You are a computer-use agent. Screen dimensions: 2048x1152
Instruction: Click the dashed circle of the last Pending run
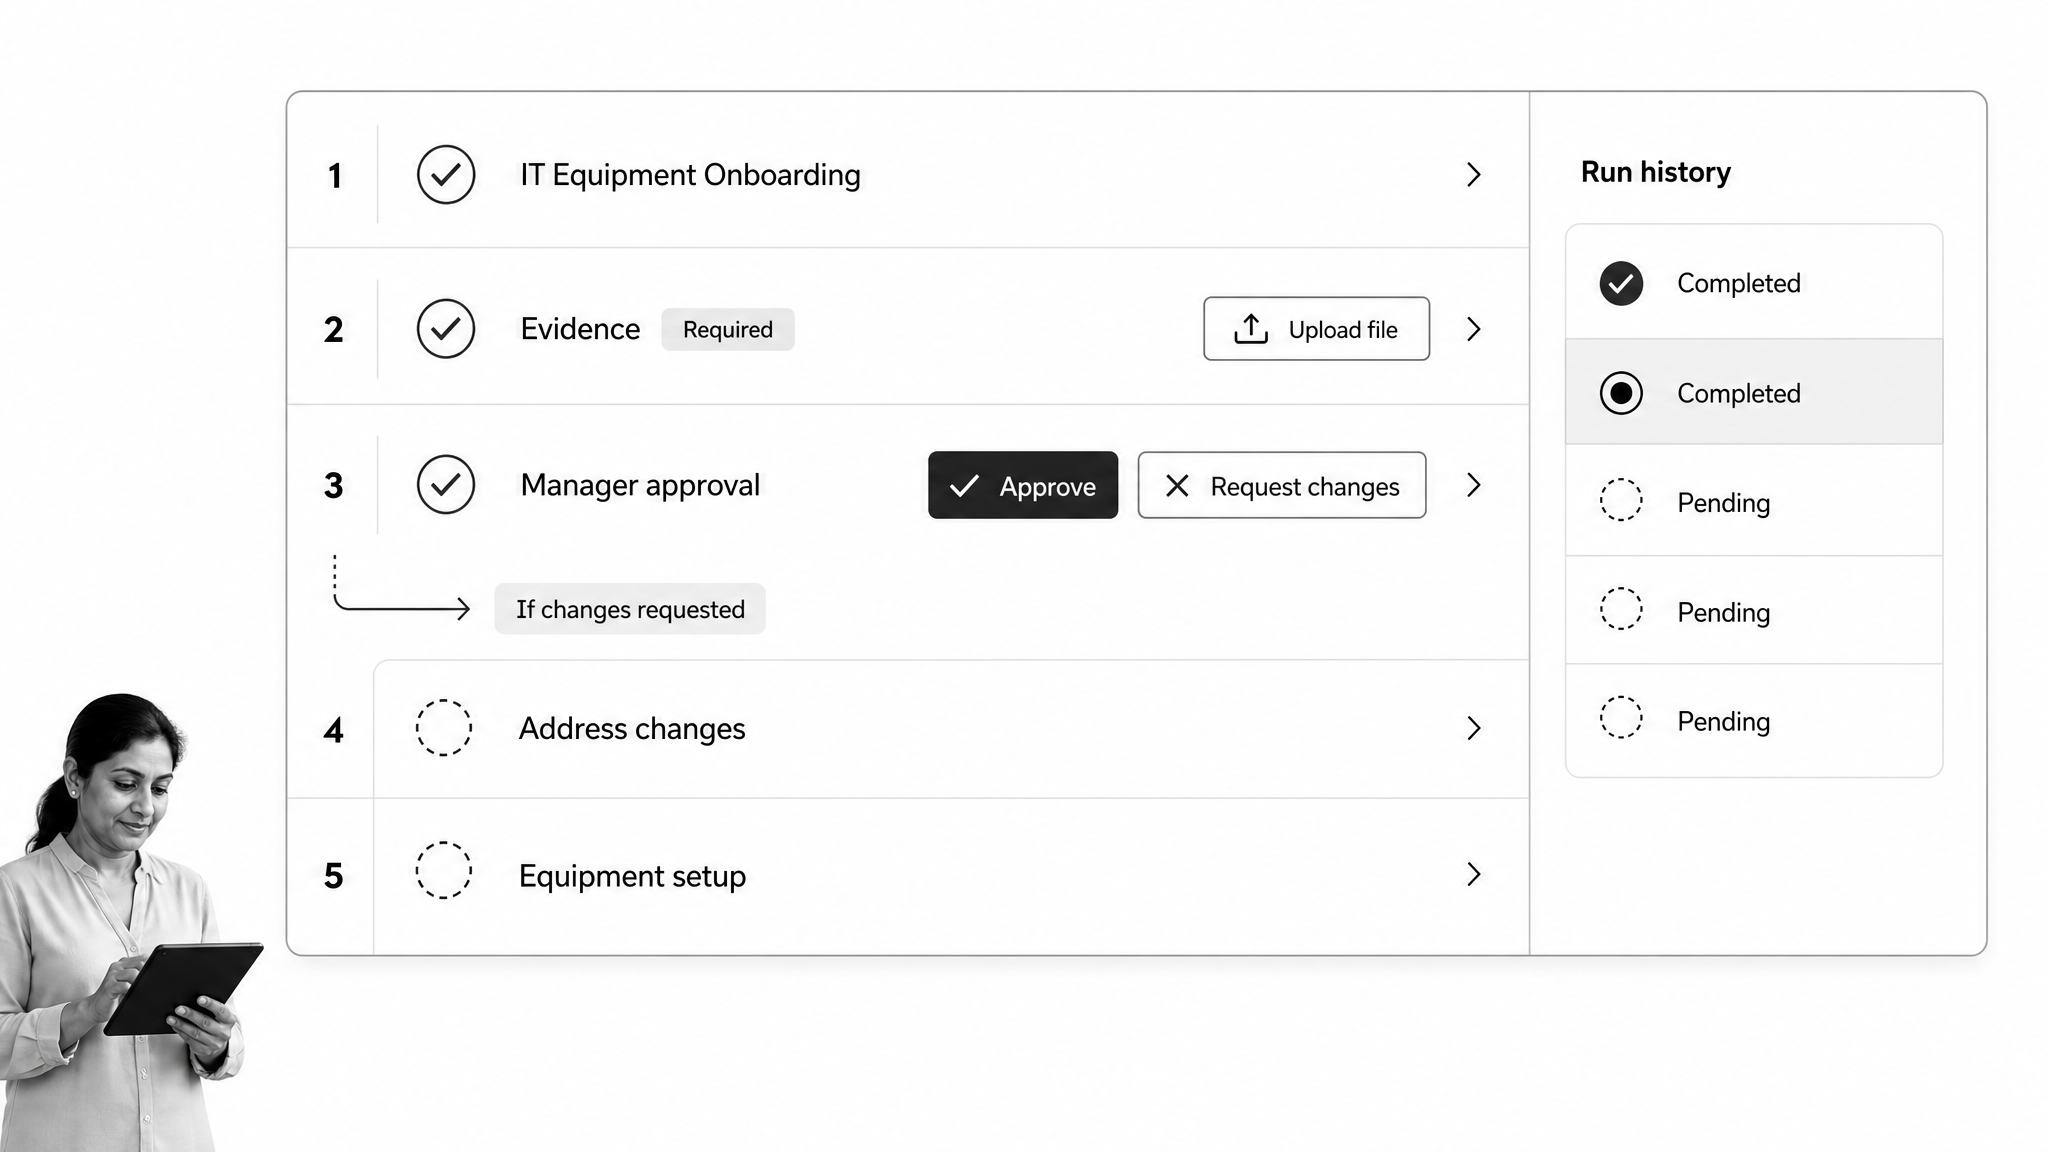(1621, 718)
